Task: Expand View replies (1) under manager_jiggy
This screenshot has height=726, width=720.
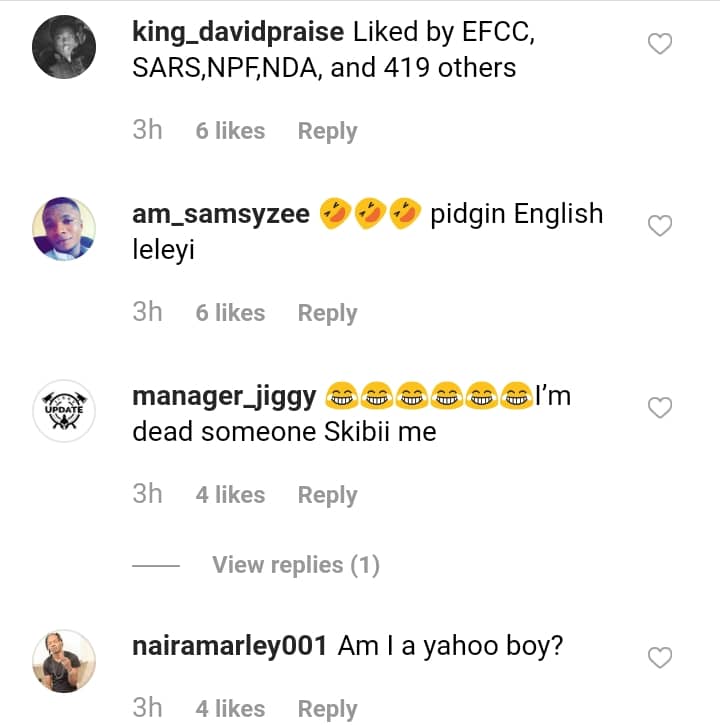Action: pos(295,565)
